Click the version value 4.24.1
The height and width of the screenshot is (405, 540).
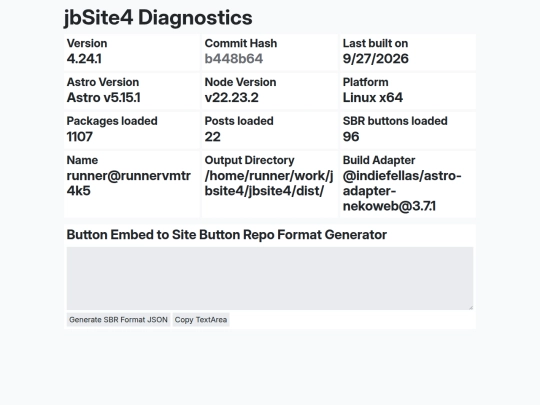pos(84,59)
